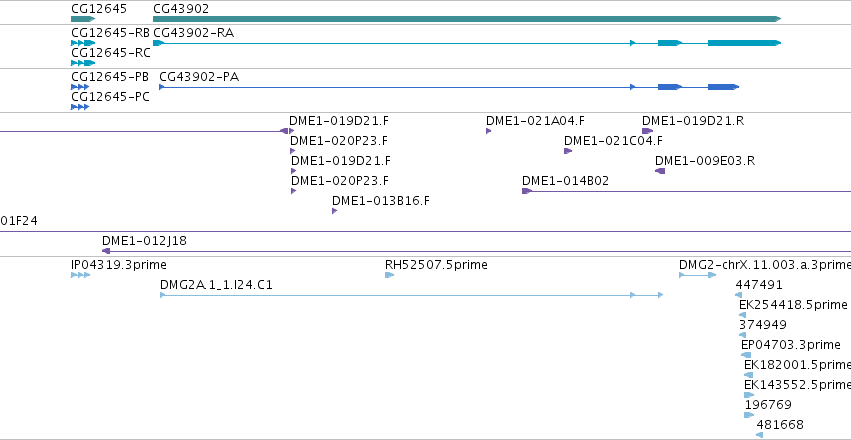Image resolution: width=851 pixels, height=440 pixels.
Task: Click the RH52507.5prime arrow glyph
Action: (390, 275)
